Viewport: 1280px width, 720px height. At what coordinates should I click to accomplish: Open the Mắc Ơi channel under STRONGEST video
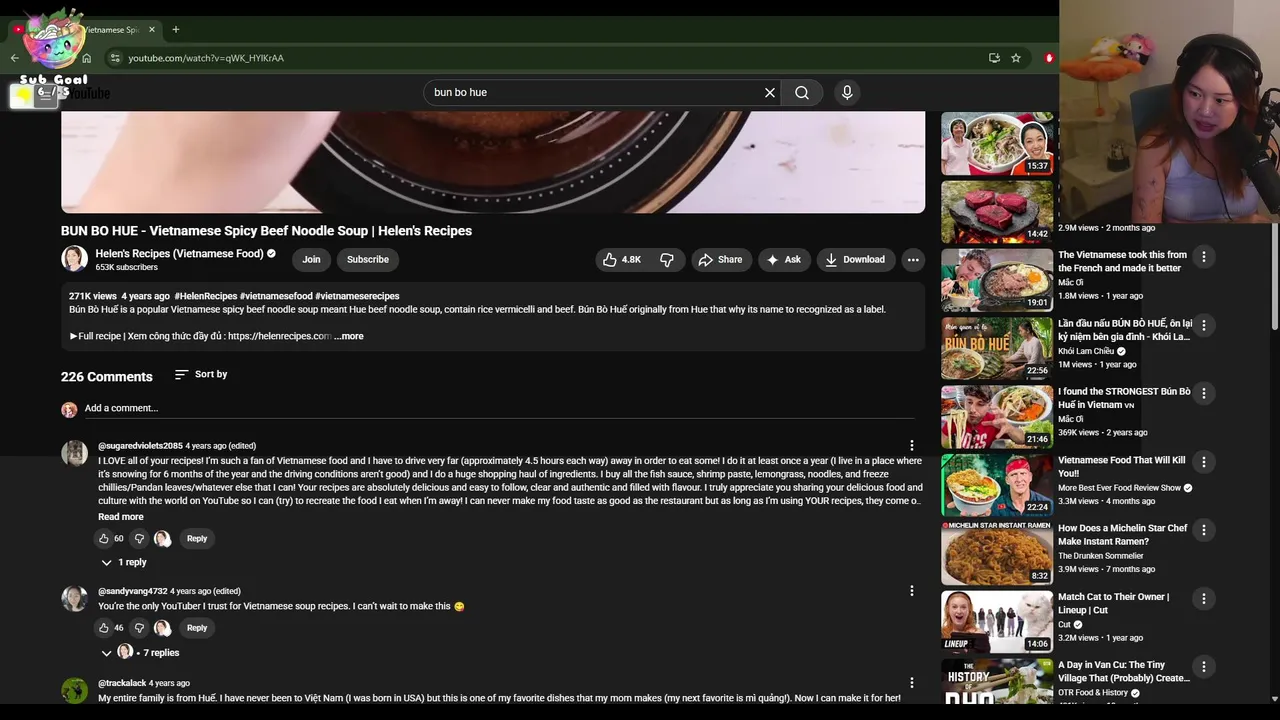[1070, 419]
